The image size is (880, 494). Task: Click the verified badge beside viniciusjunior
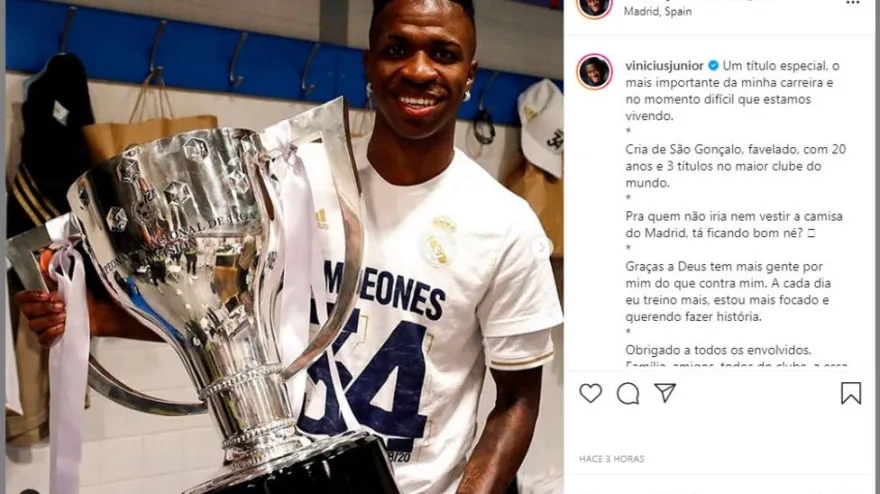(x=713, y=66)
